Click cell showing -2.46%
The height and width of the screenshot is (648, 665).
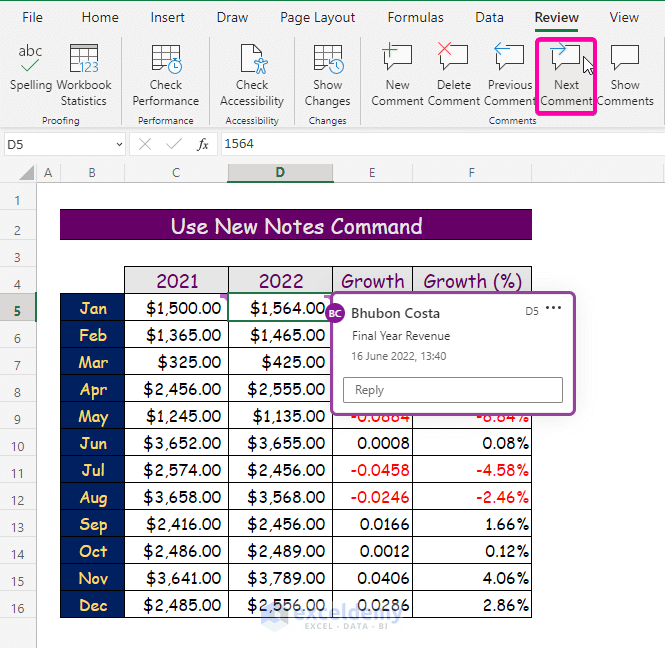click(472, 497)
